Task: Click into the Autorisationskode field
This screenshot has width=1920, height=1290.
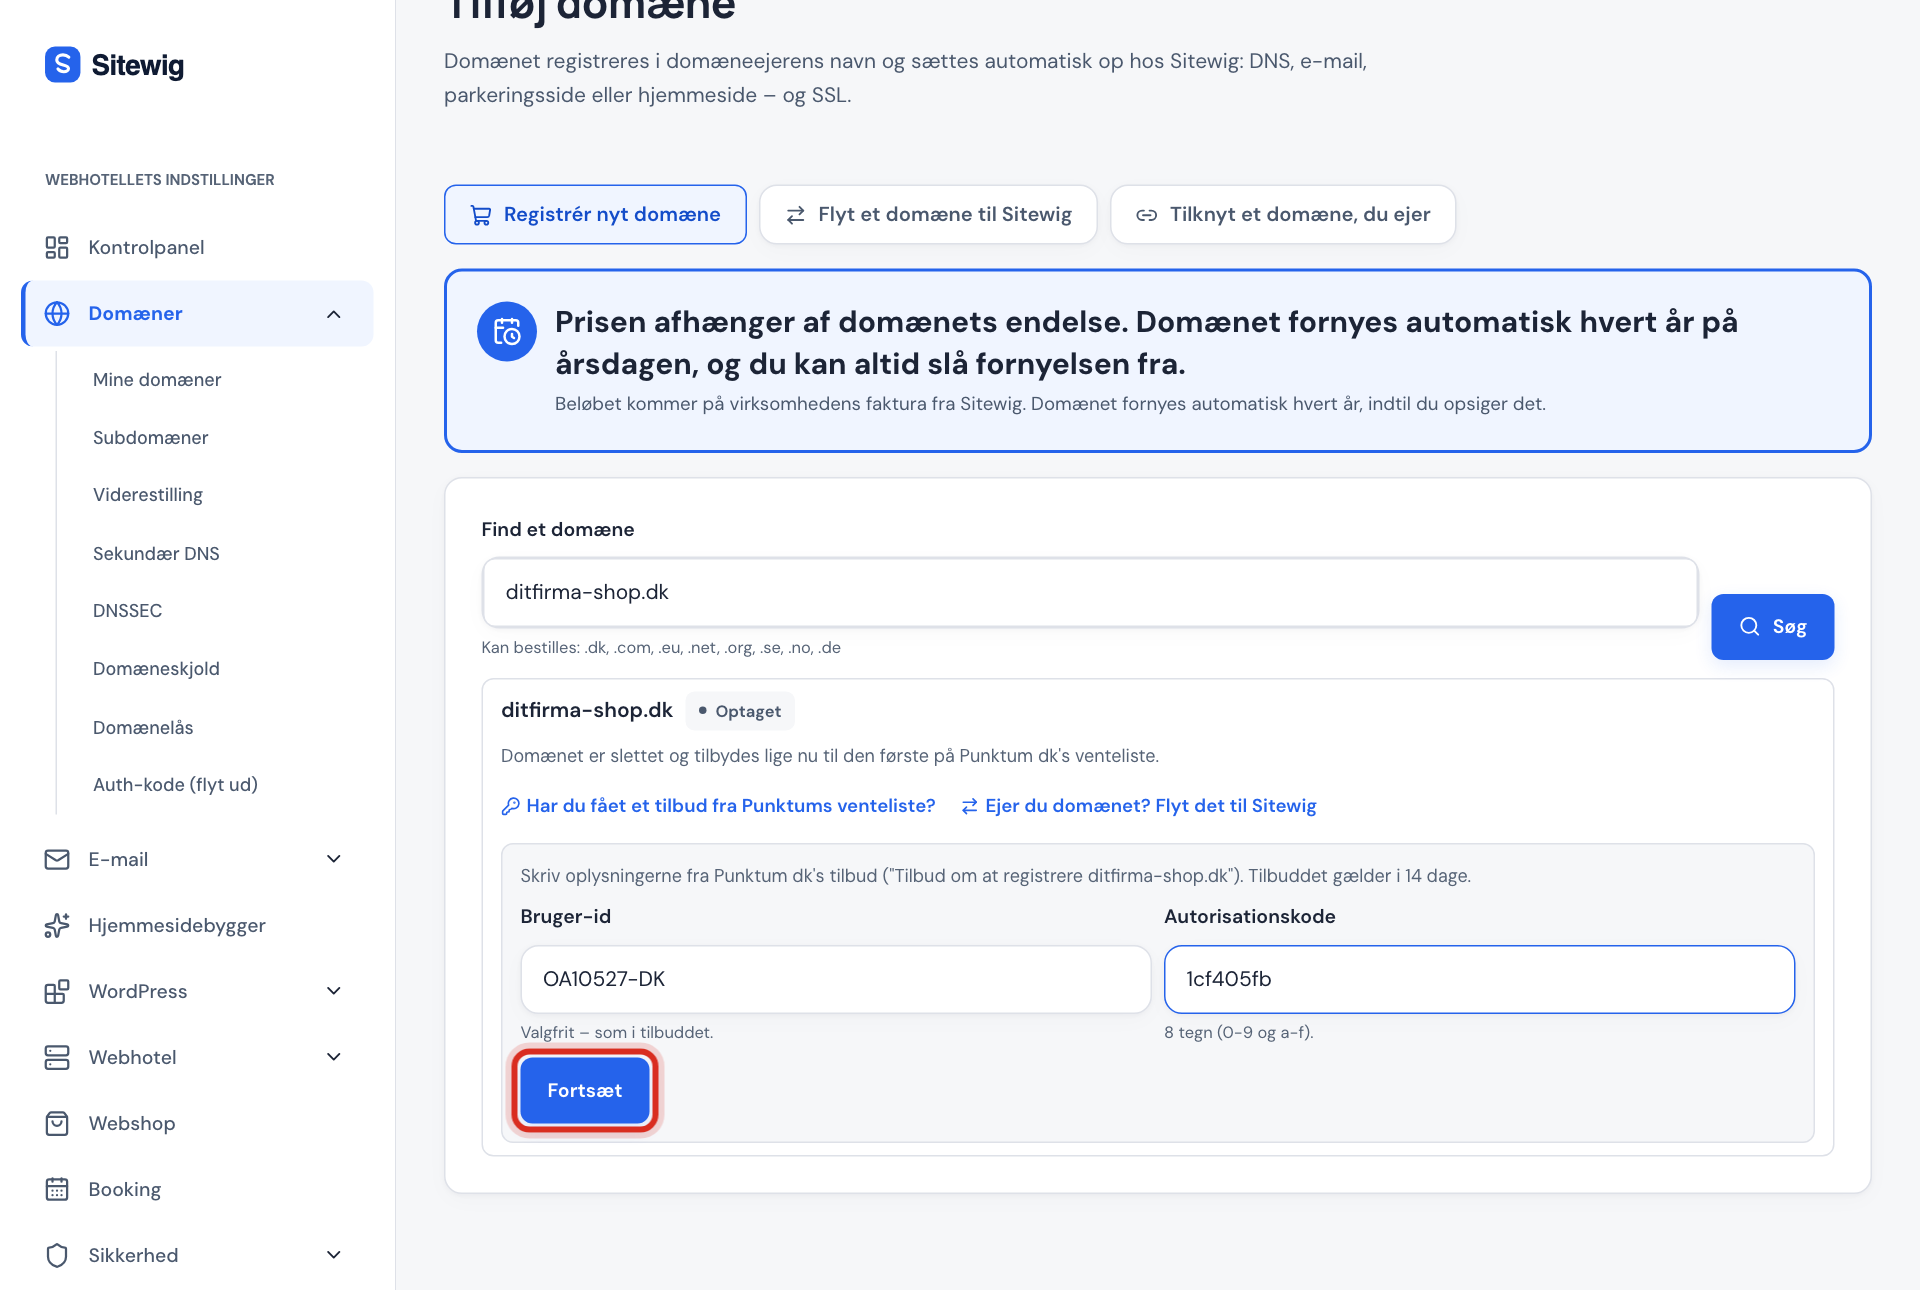Action: pos(1479,980)
